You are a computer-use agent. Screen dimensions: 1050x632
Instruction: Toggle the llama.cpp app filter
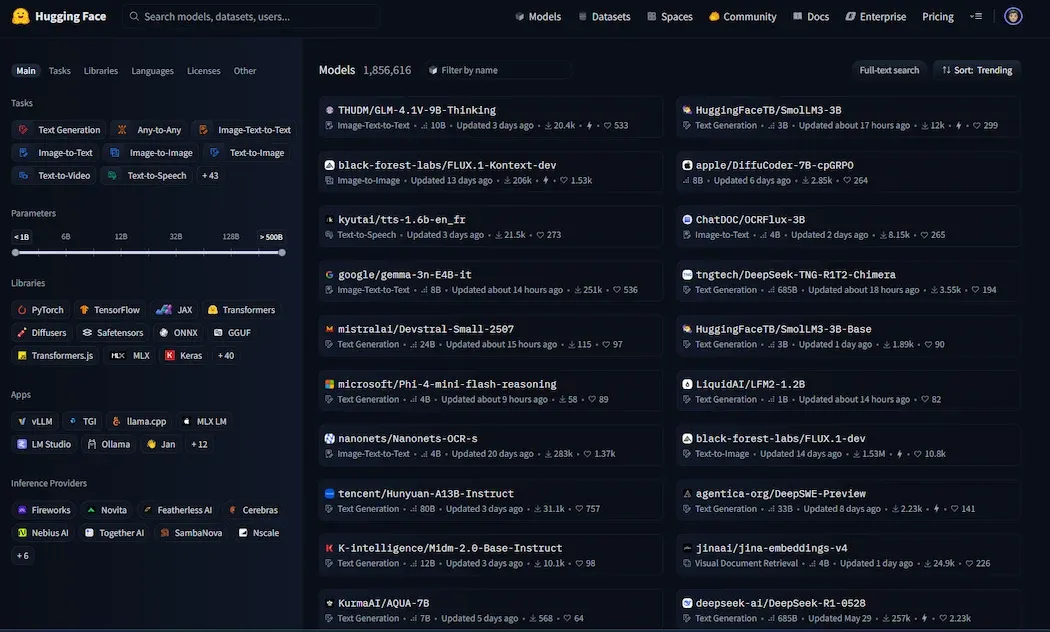(139, 421)
